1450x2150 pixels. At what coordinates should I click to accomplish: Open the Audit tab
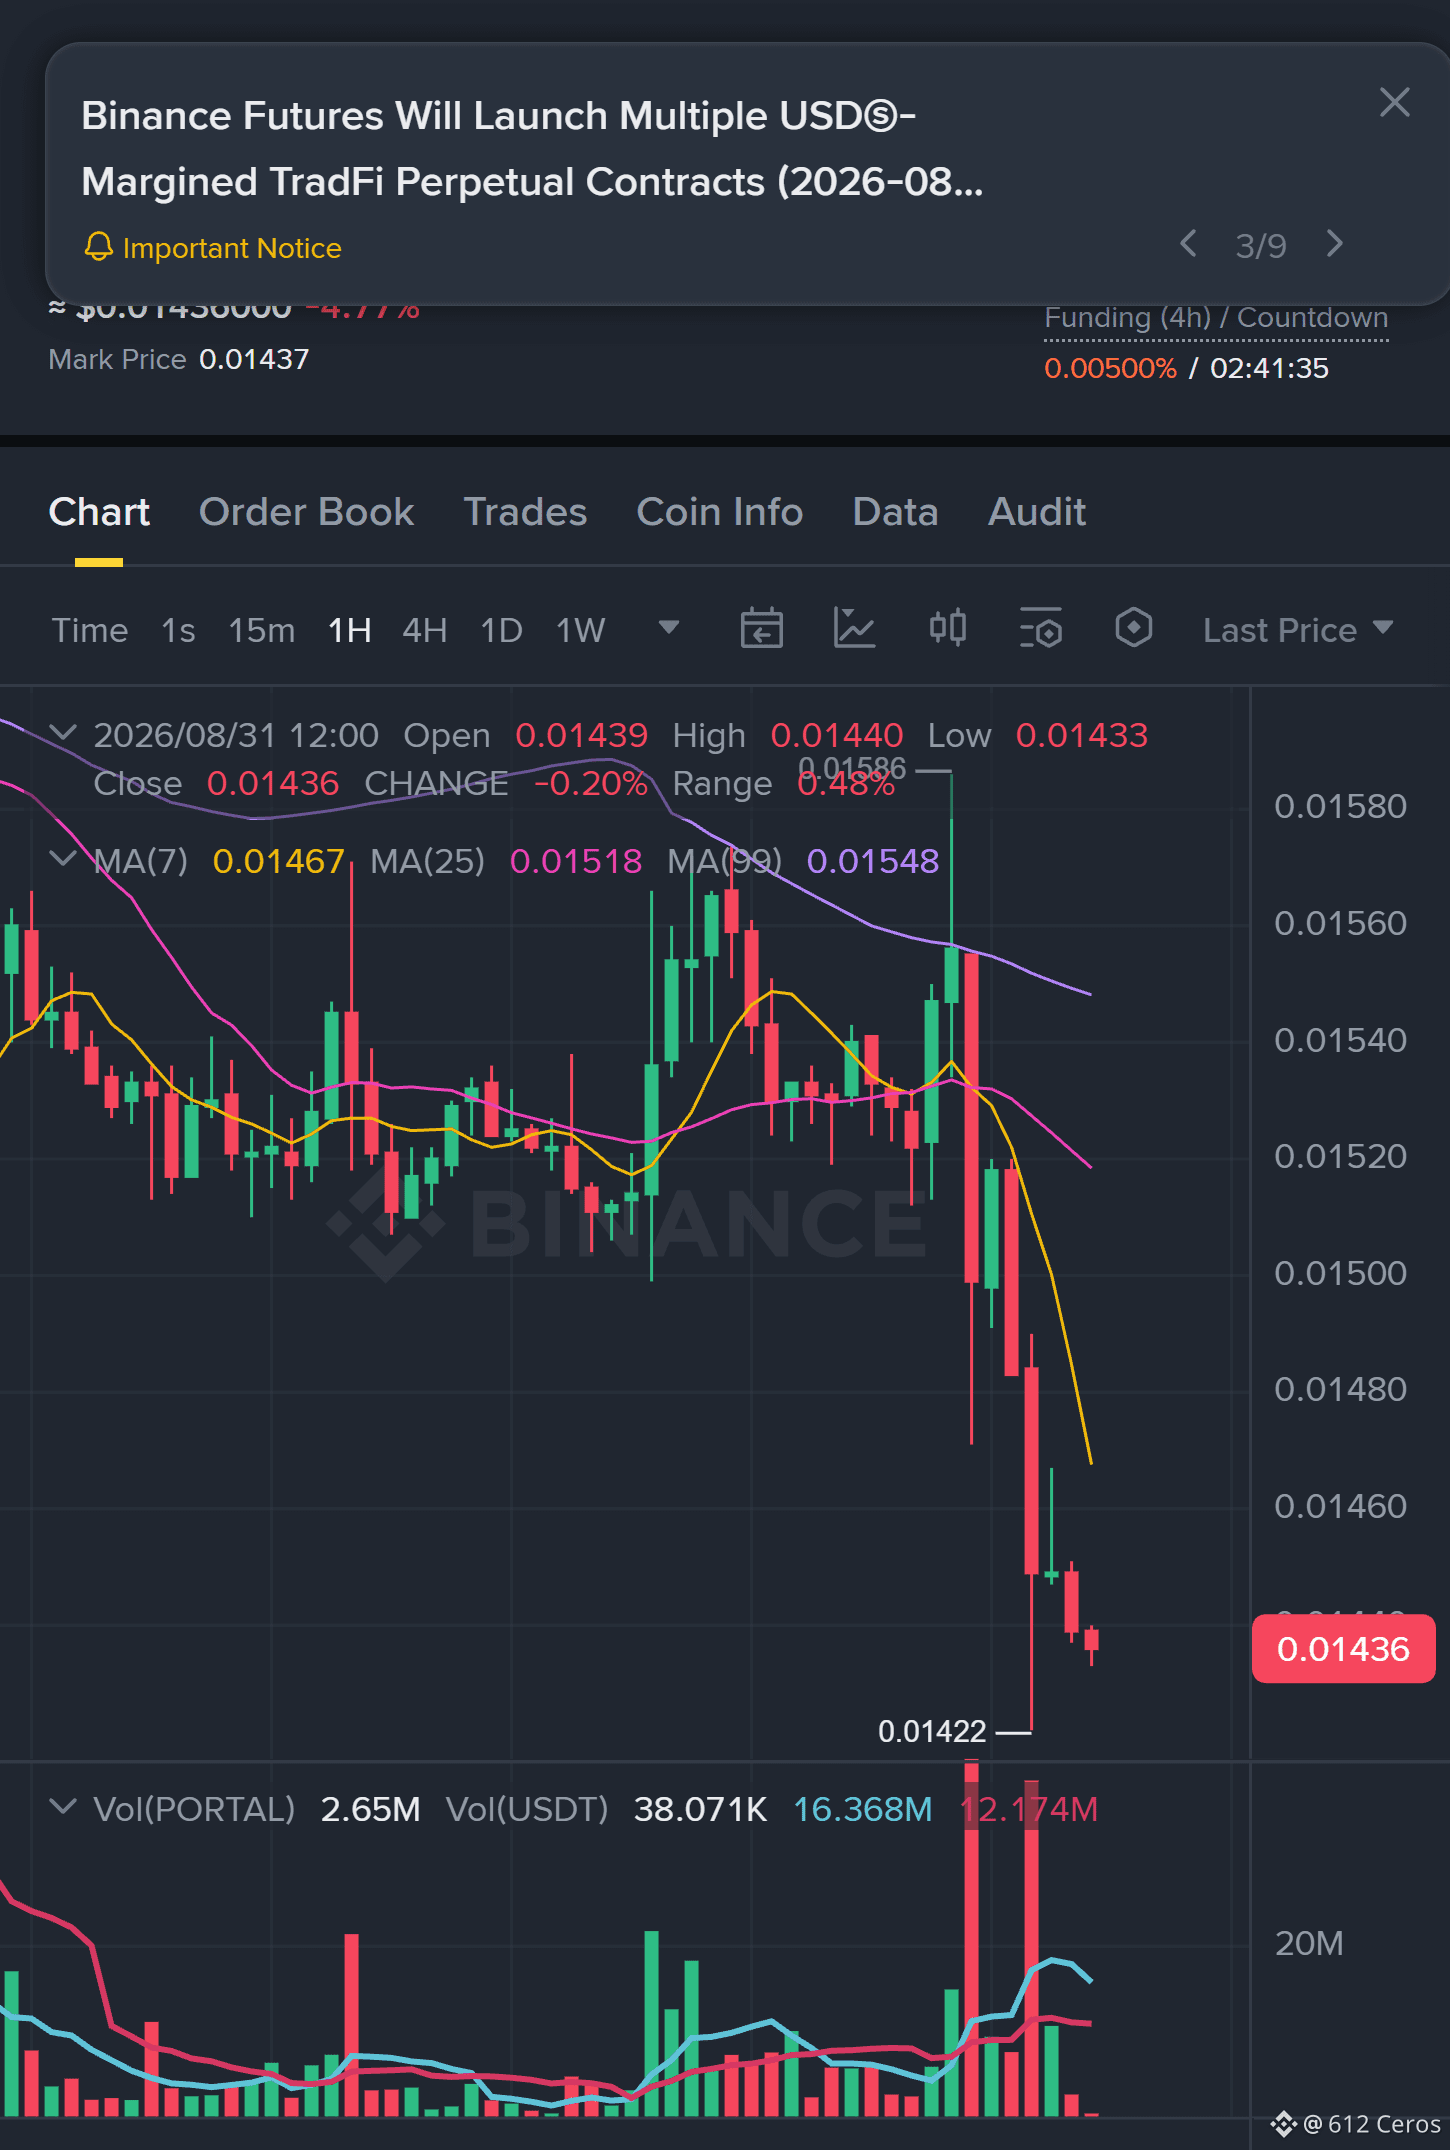pyautogui.click(x=1037, y=512)
